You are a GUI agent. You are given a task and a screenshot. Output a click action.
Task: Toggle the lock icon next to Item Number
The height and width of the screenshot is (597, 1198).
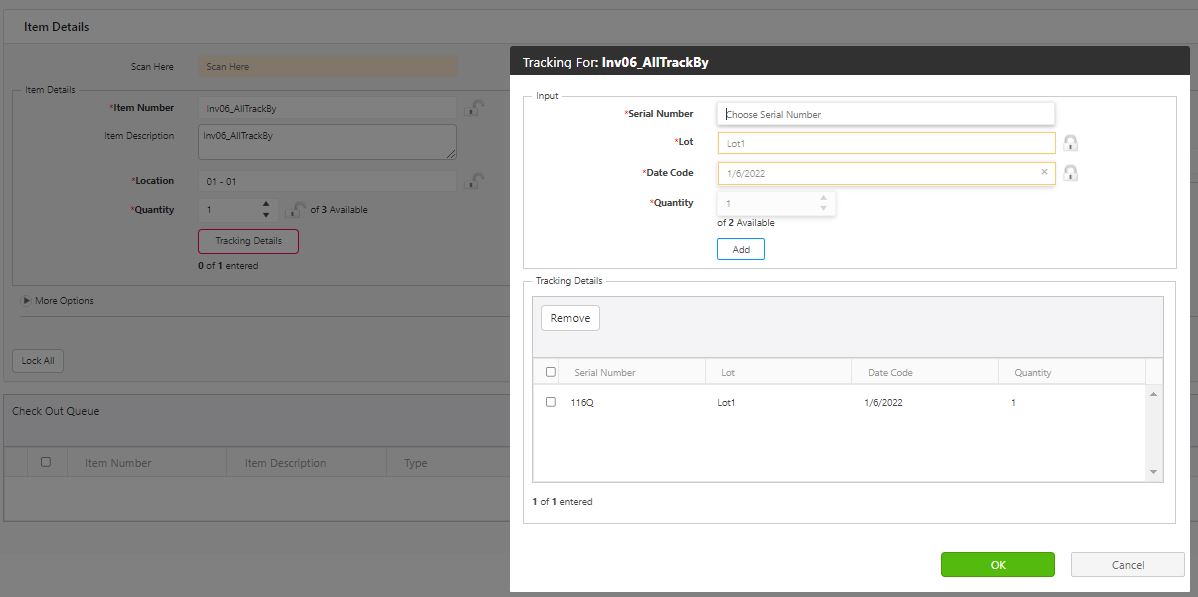click(476, 108)
